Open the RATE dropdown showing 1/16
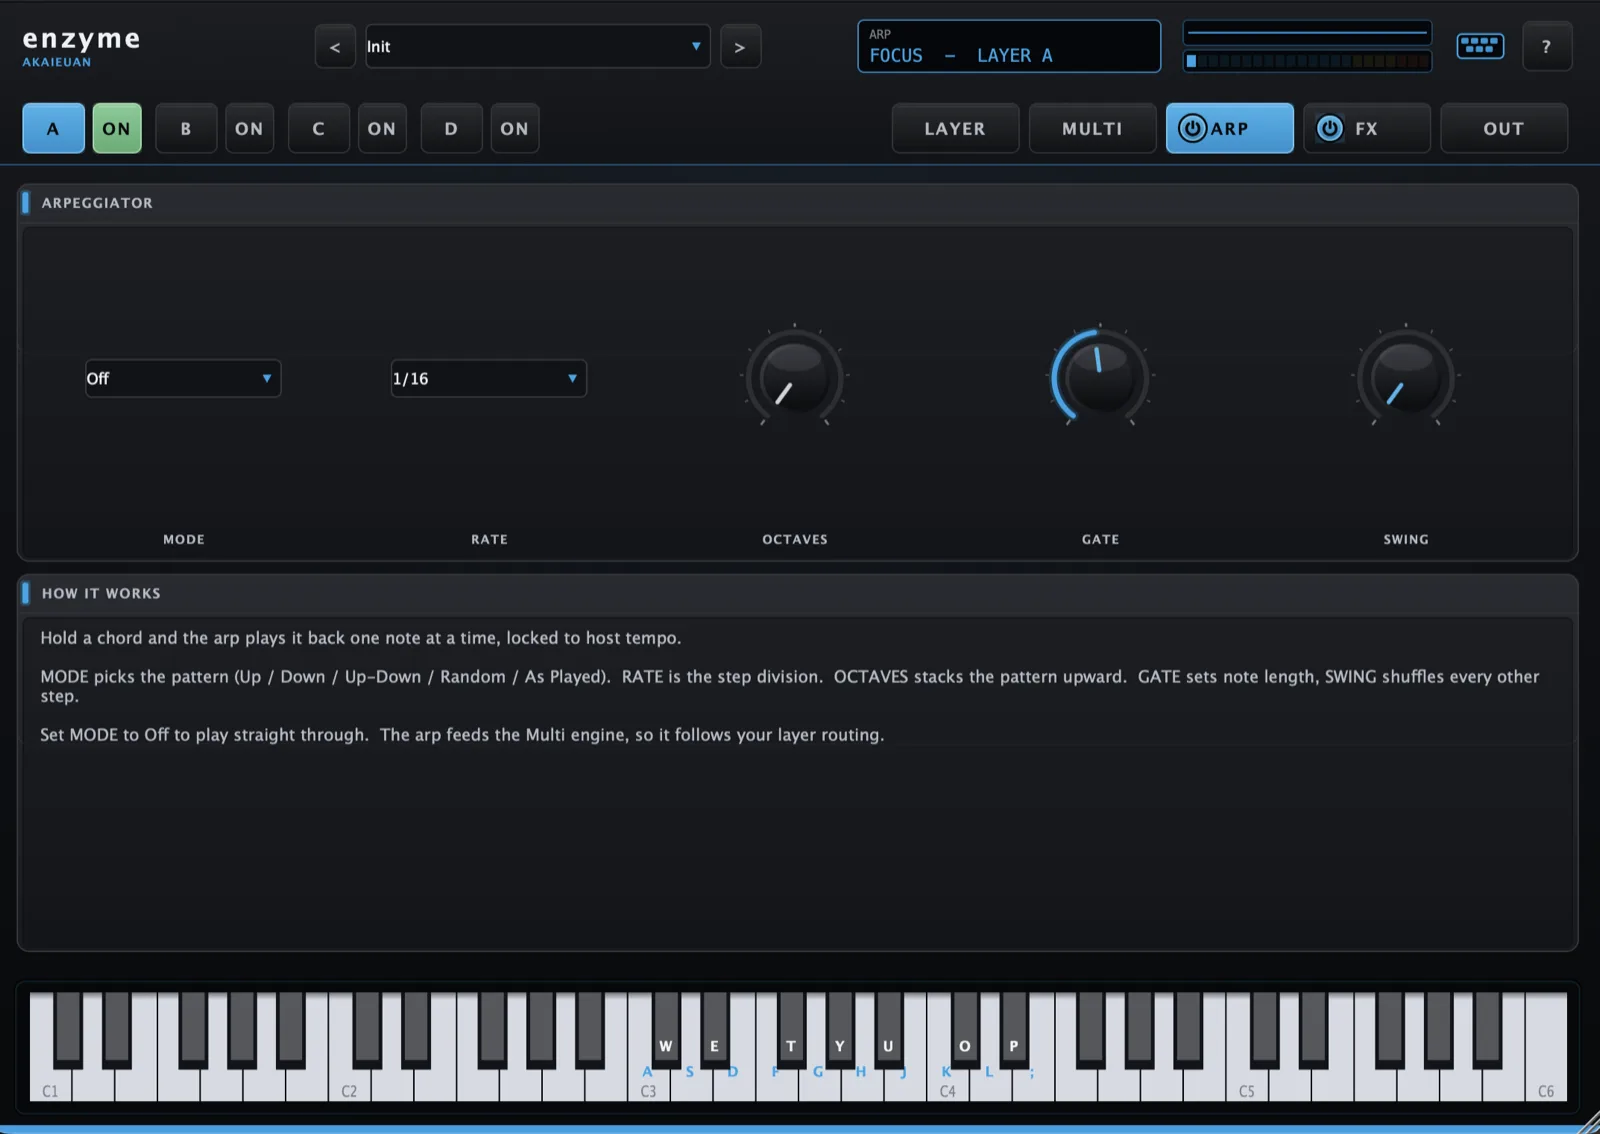 click(x=488, y=378)
